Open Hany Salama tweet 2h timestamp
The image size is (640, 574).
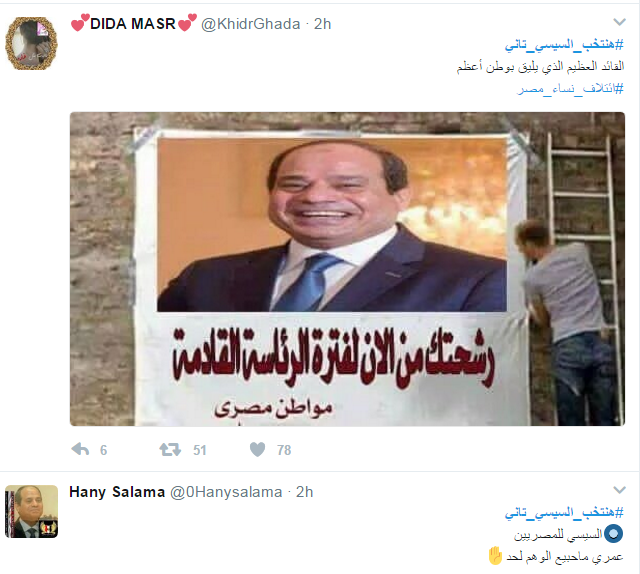coord(304,492)
